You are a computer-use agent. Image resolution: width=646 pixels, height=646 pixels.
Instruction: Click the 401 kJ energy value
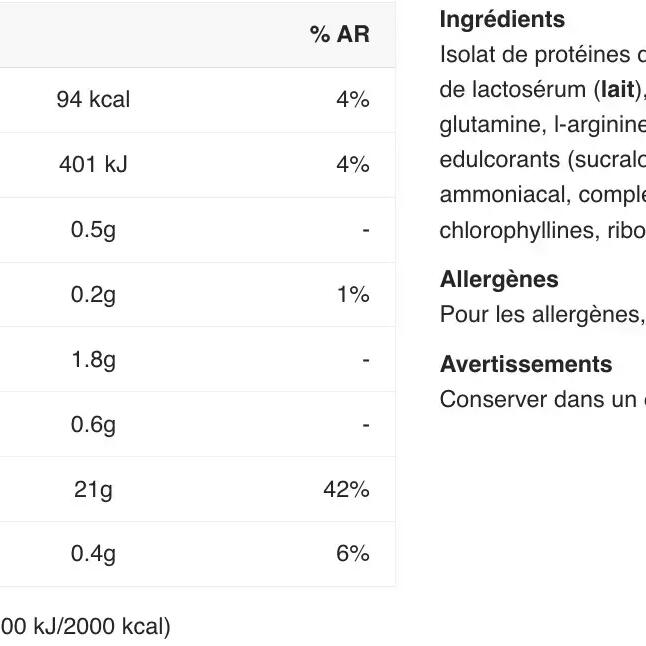point(93,165)
